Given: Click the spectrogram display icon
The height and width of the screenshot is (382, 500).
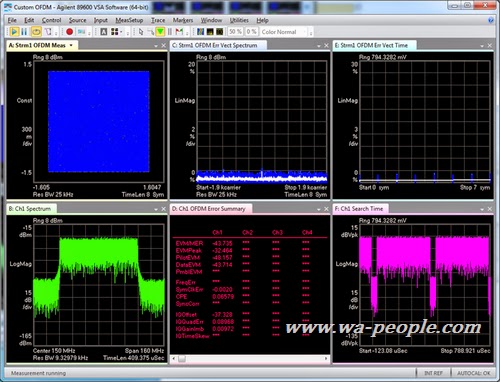Looking at the screenshot, I should pos(200,32).
